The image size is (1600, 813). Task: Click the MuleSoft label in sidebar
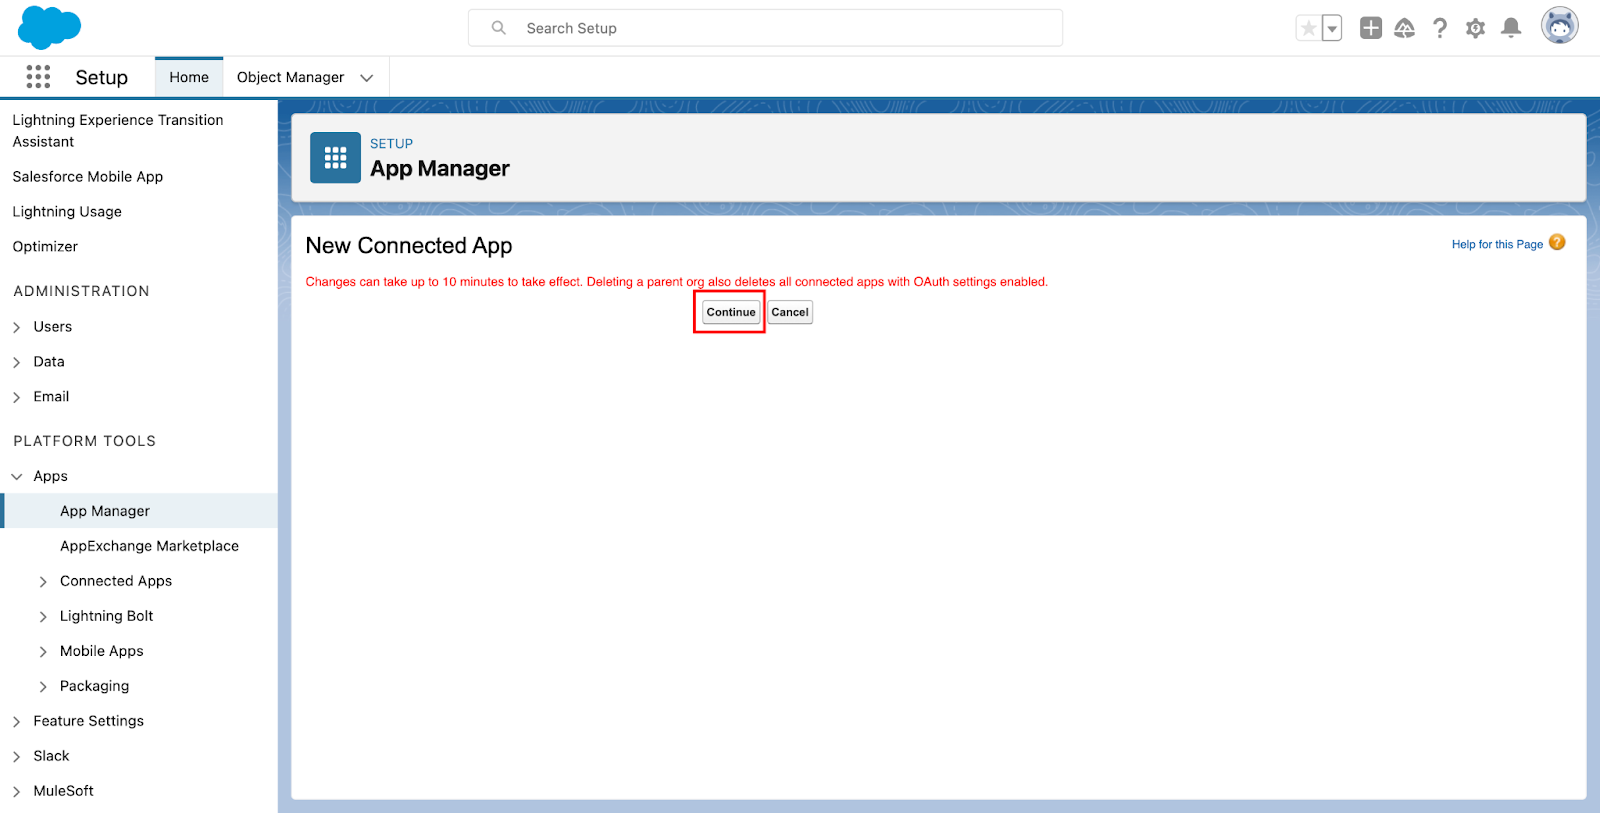pos(63,791)
